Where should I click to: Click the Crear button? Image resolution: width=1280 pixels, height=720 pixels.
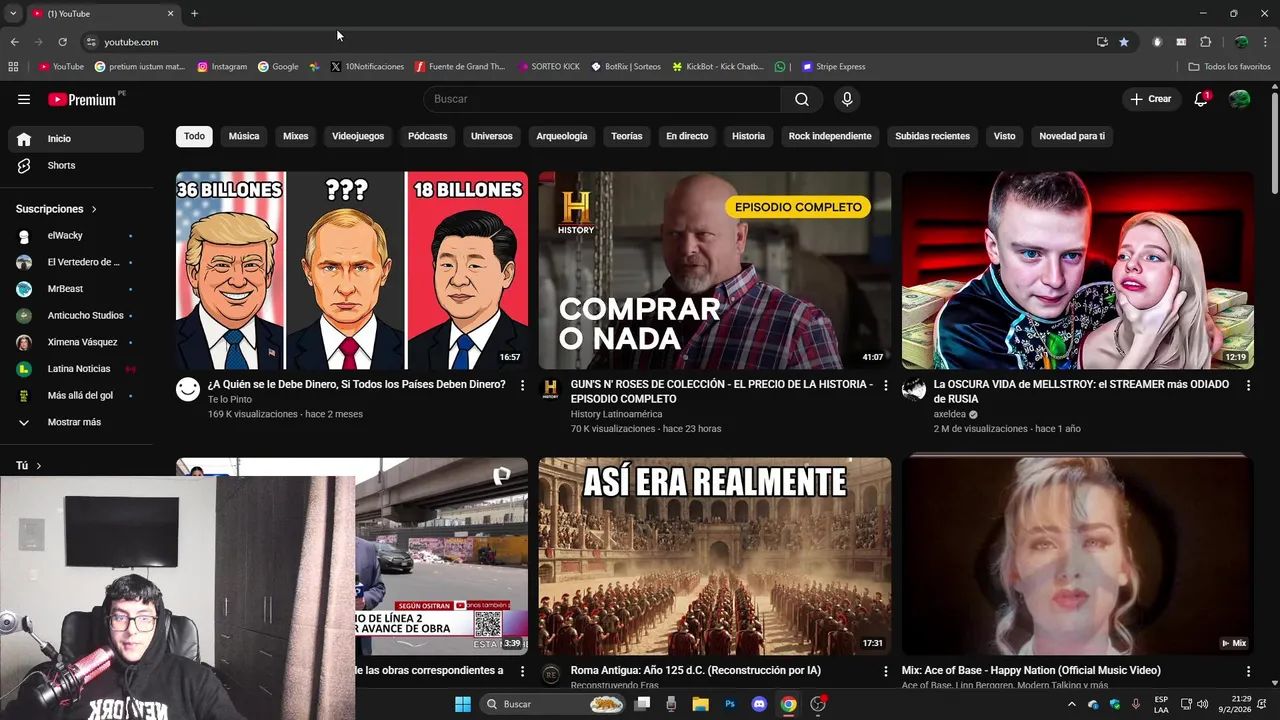1150,99
